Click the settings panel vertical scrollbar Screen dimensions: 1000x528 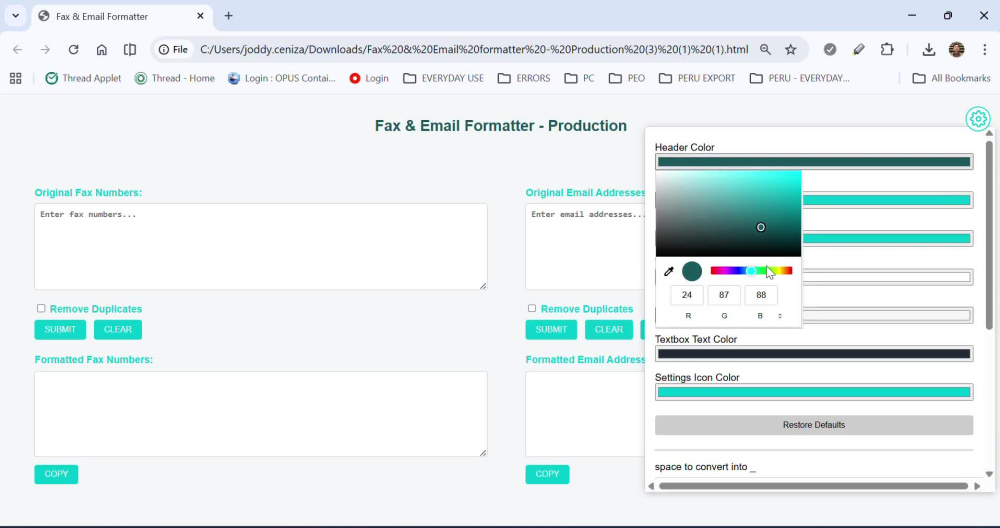(989, 235)
